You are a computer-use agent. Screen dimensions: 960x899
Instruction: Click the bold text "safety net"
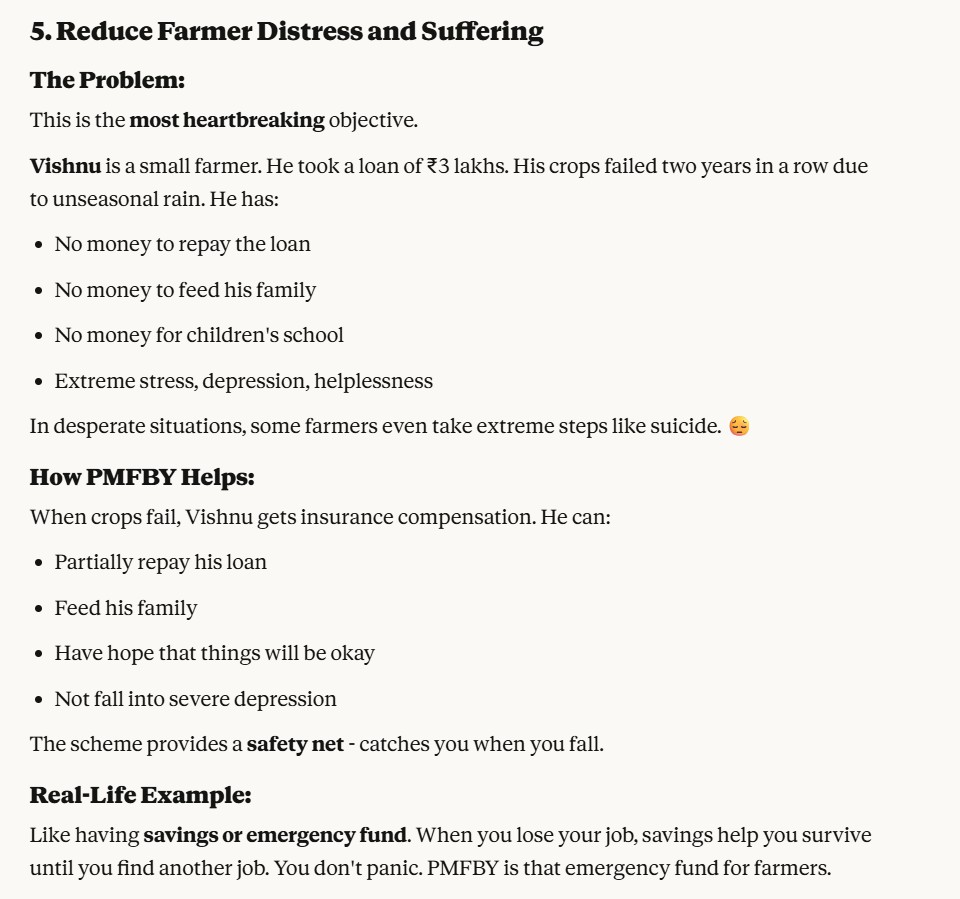pyautogui.click(x=295, y=744)
